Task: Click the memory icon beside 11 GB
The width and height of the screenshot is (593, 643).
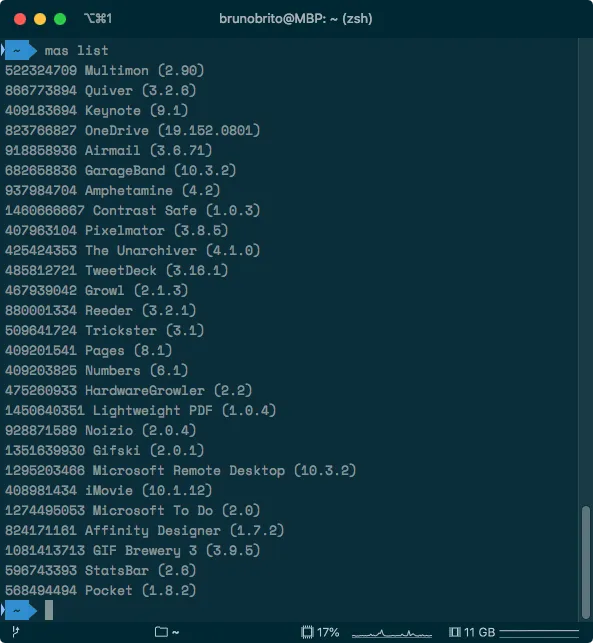Action: point(454,632)
